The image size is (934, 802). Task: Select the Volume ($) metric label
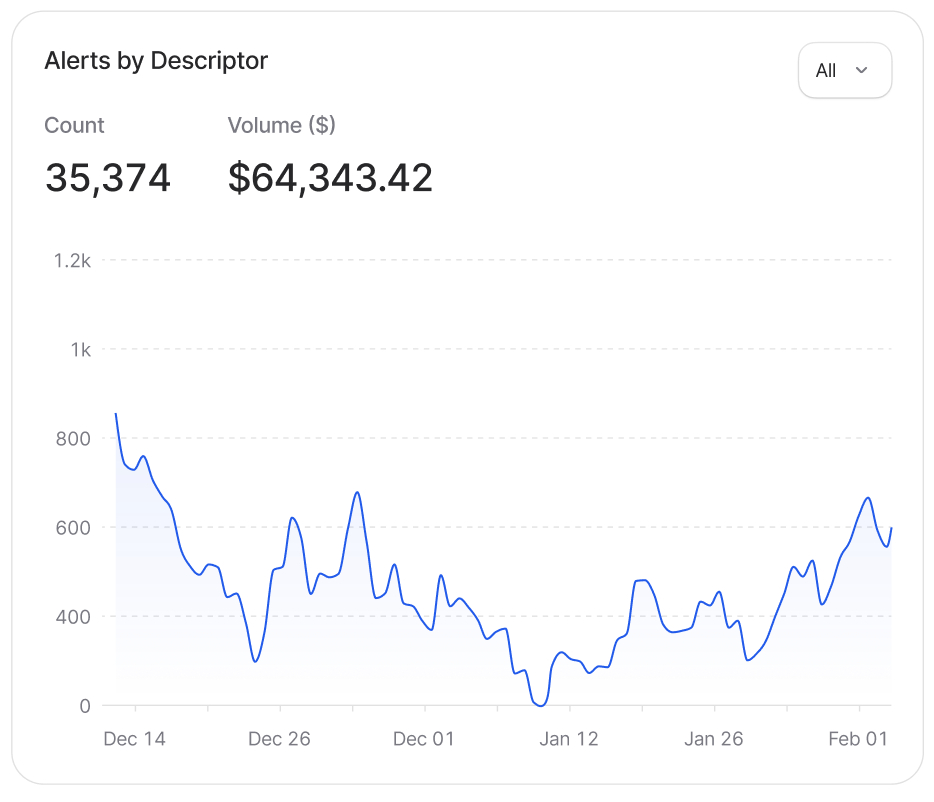click(x=281, y=125)
